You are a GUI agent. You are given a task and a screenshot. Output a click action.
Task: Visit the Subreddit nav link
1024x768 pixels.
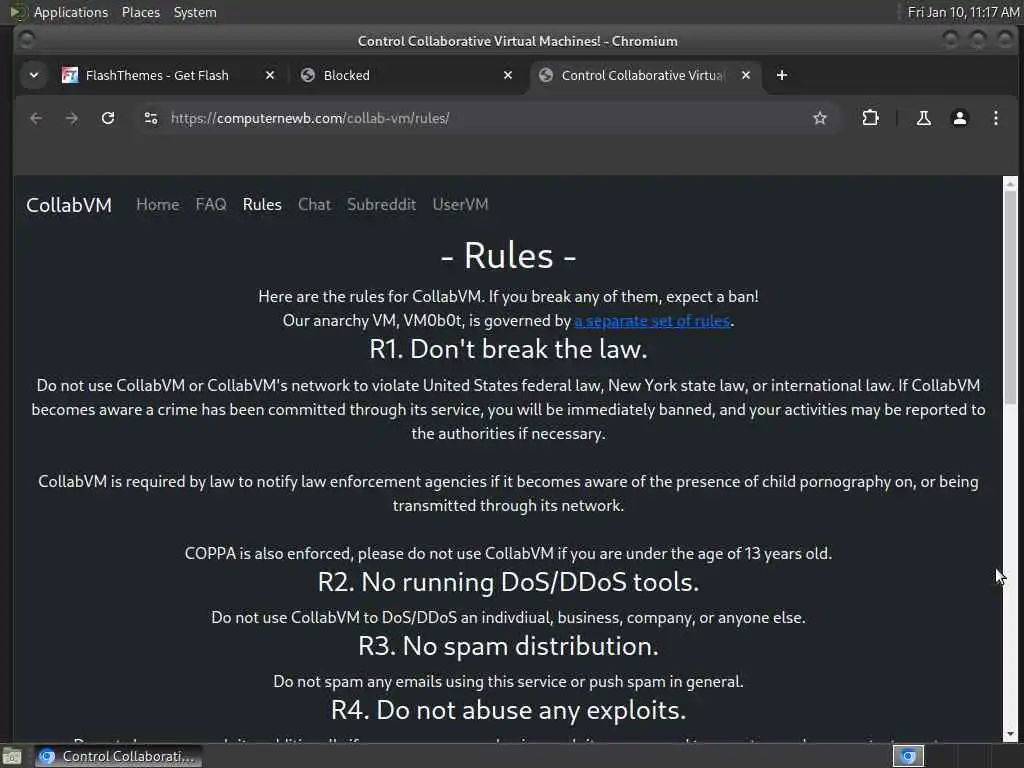coord(381,204)
